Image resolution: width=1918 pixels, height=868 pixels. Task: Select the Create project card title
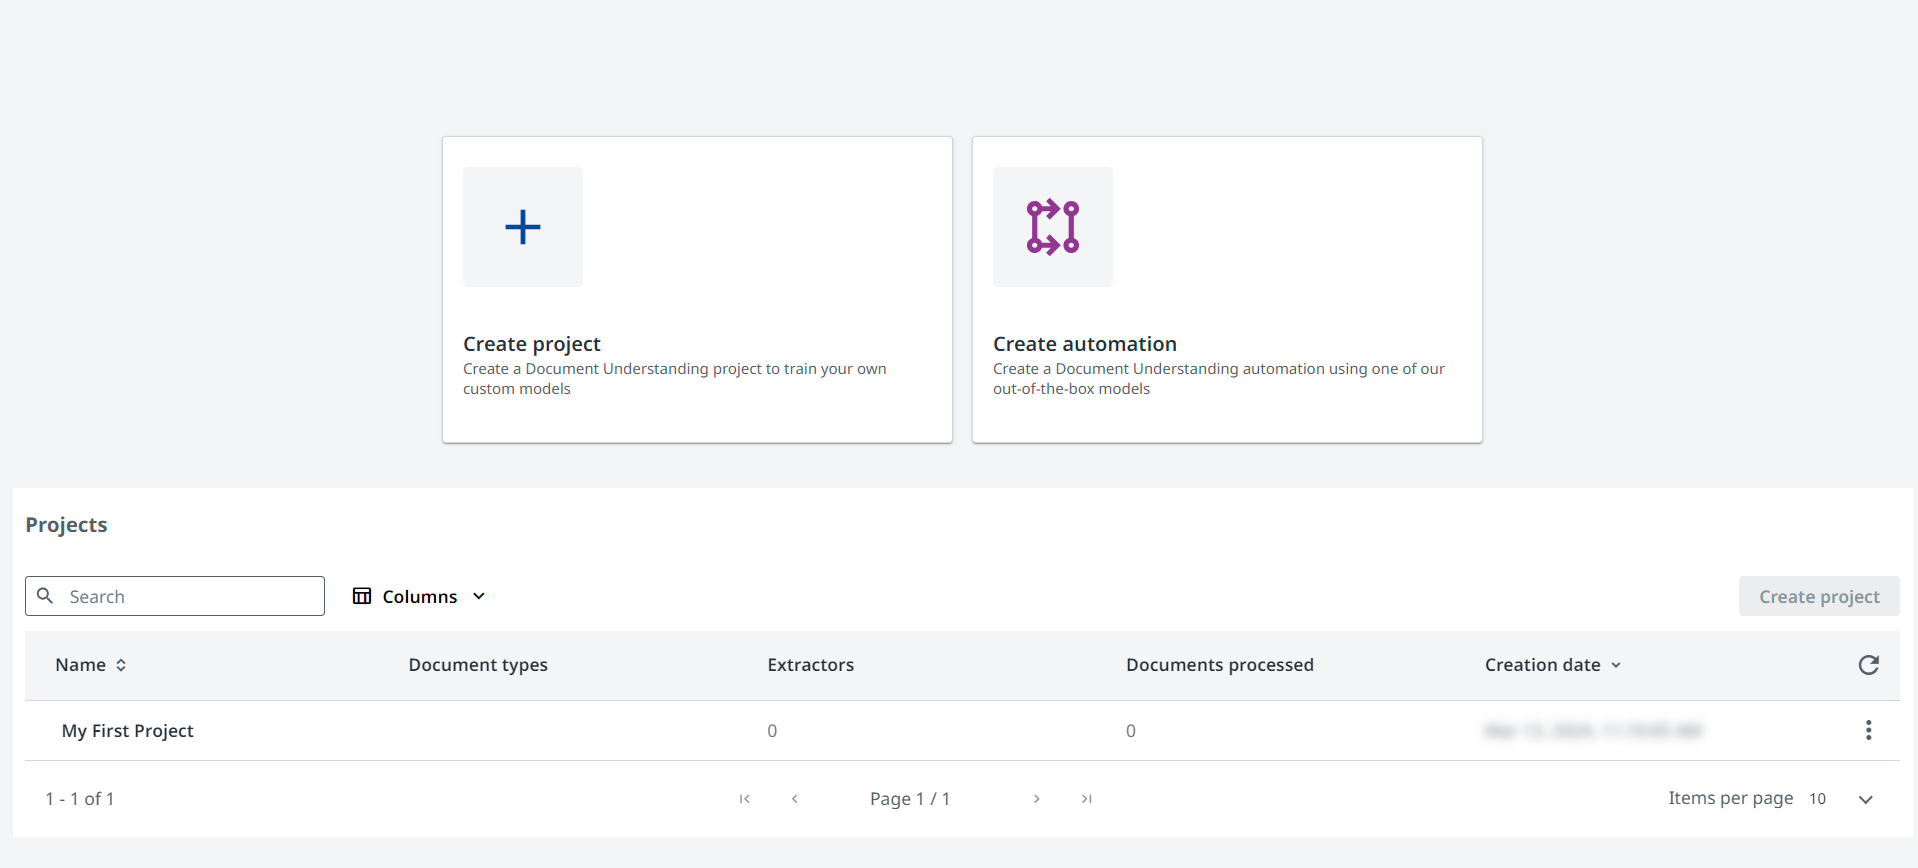(x=531, y=344)
